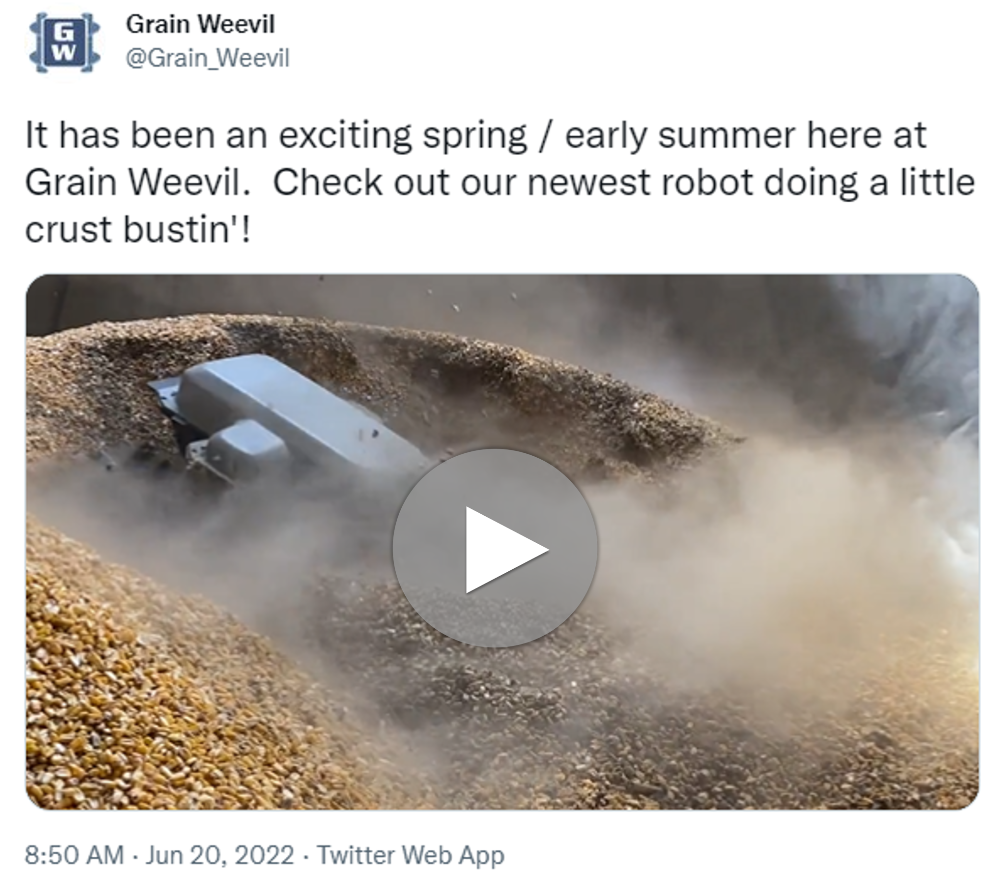The image size is (1000, 880).
Task: Click the small raised box on robot
Action: (x=246, y=448)
